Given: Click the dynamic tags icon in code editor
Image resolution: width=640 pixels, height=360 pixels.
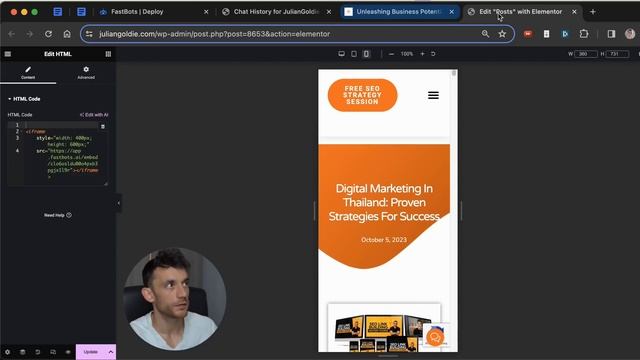Looking at the screenshot, I should click(103, 127).
